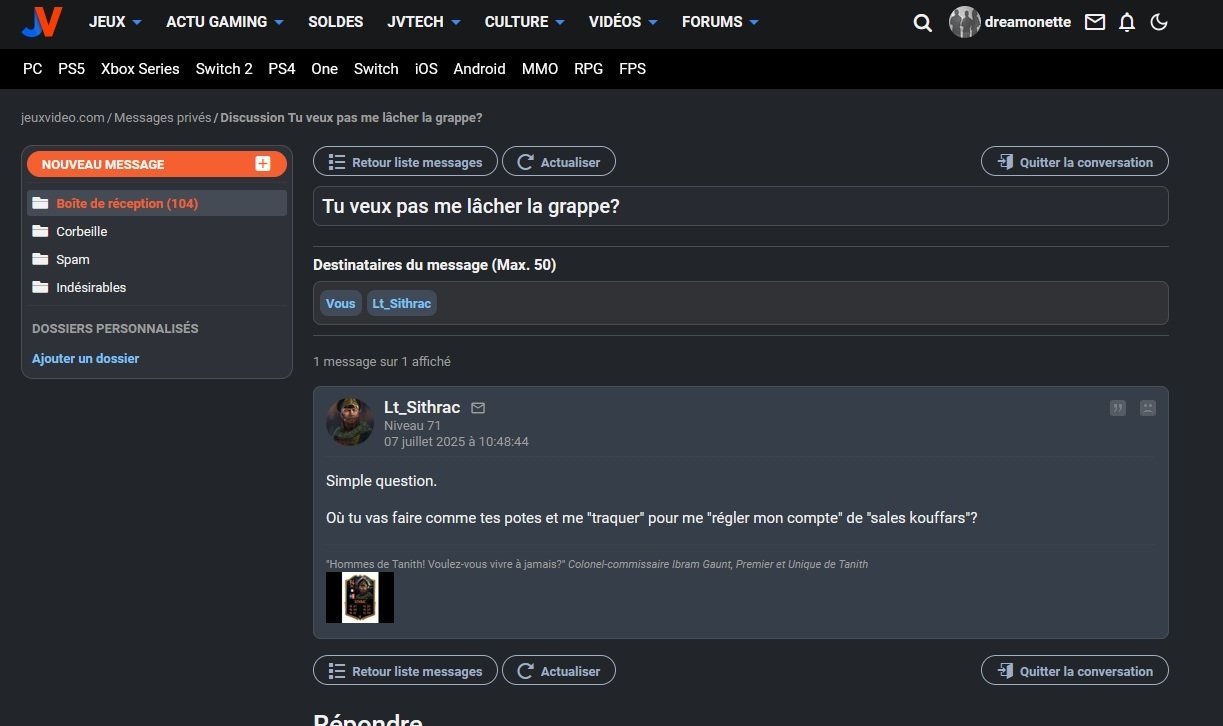Screen dimensions: 1223x726
Task: Expand the VIDÉOS dropdown menu
Action: [x=623, y=22]
